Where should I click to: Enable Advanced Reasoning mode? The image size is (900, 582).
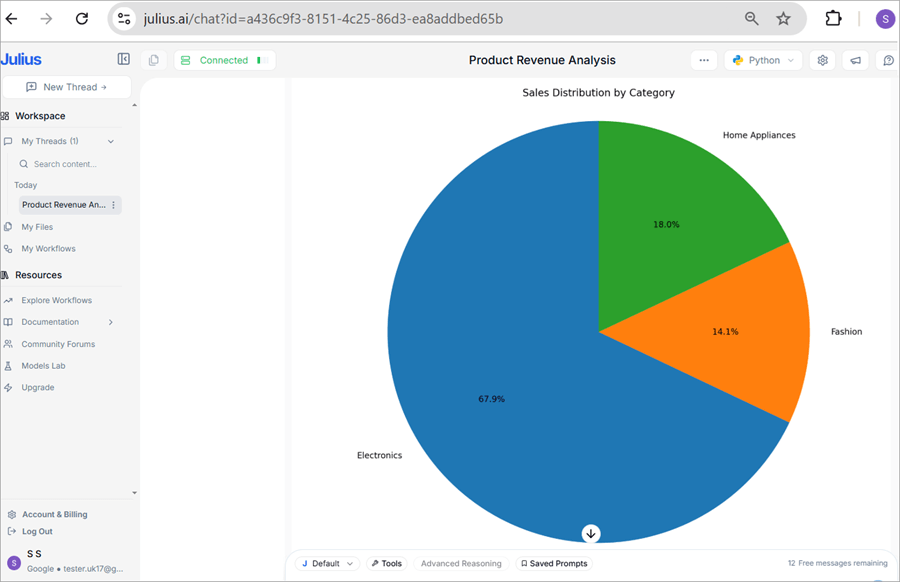click(461, 563)
